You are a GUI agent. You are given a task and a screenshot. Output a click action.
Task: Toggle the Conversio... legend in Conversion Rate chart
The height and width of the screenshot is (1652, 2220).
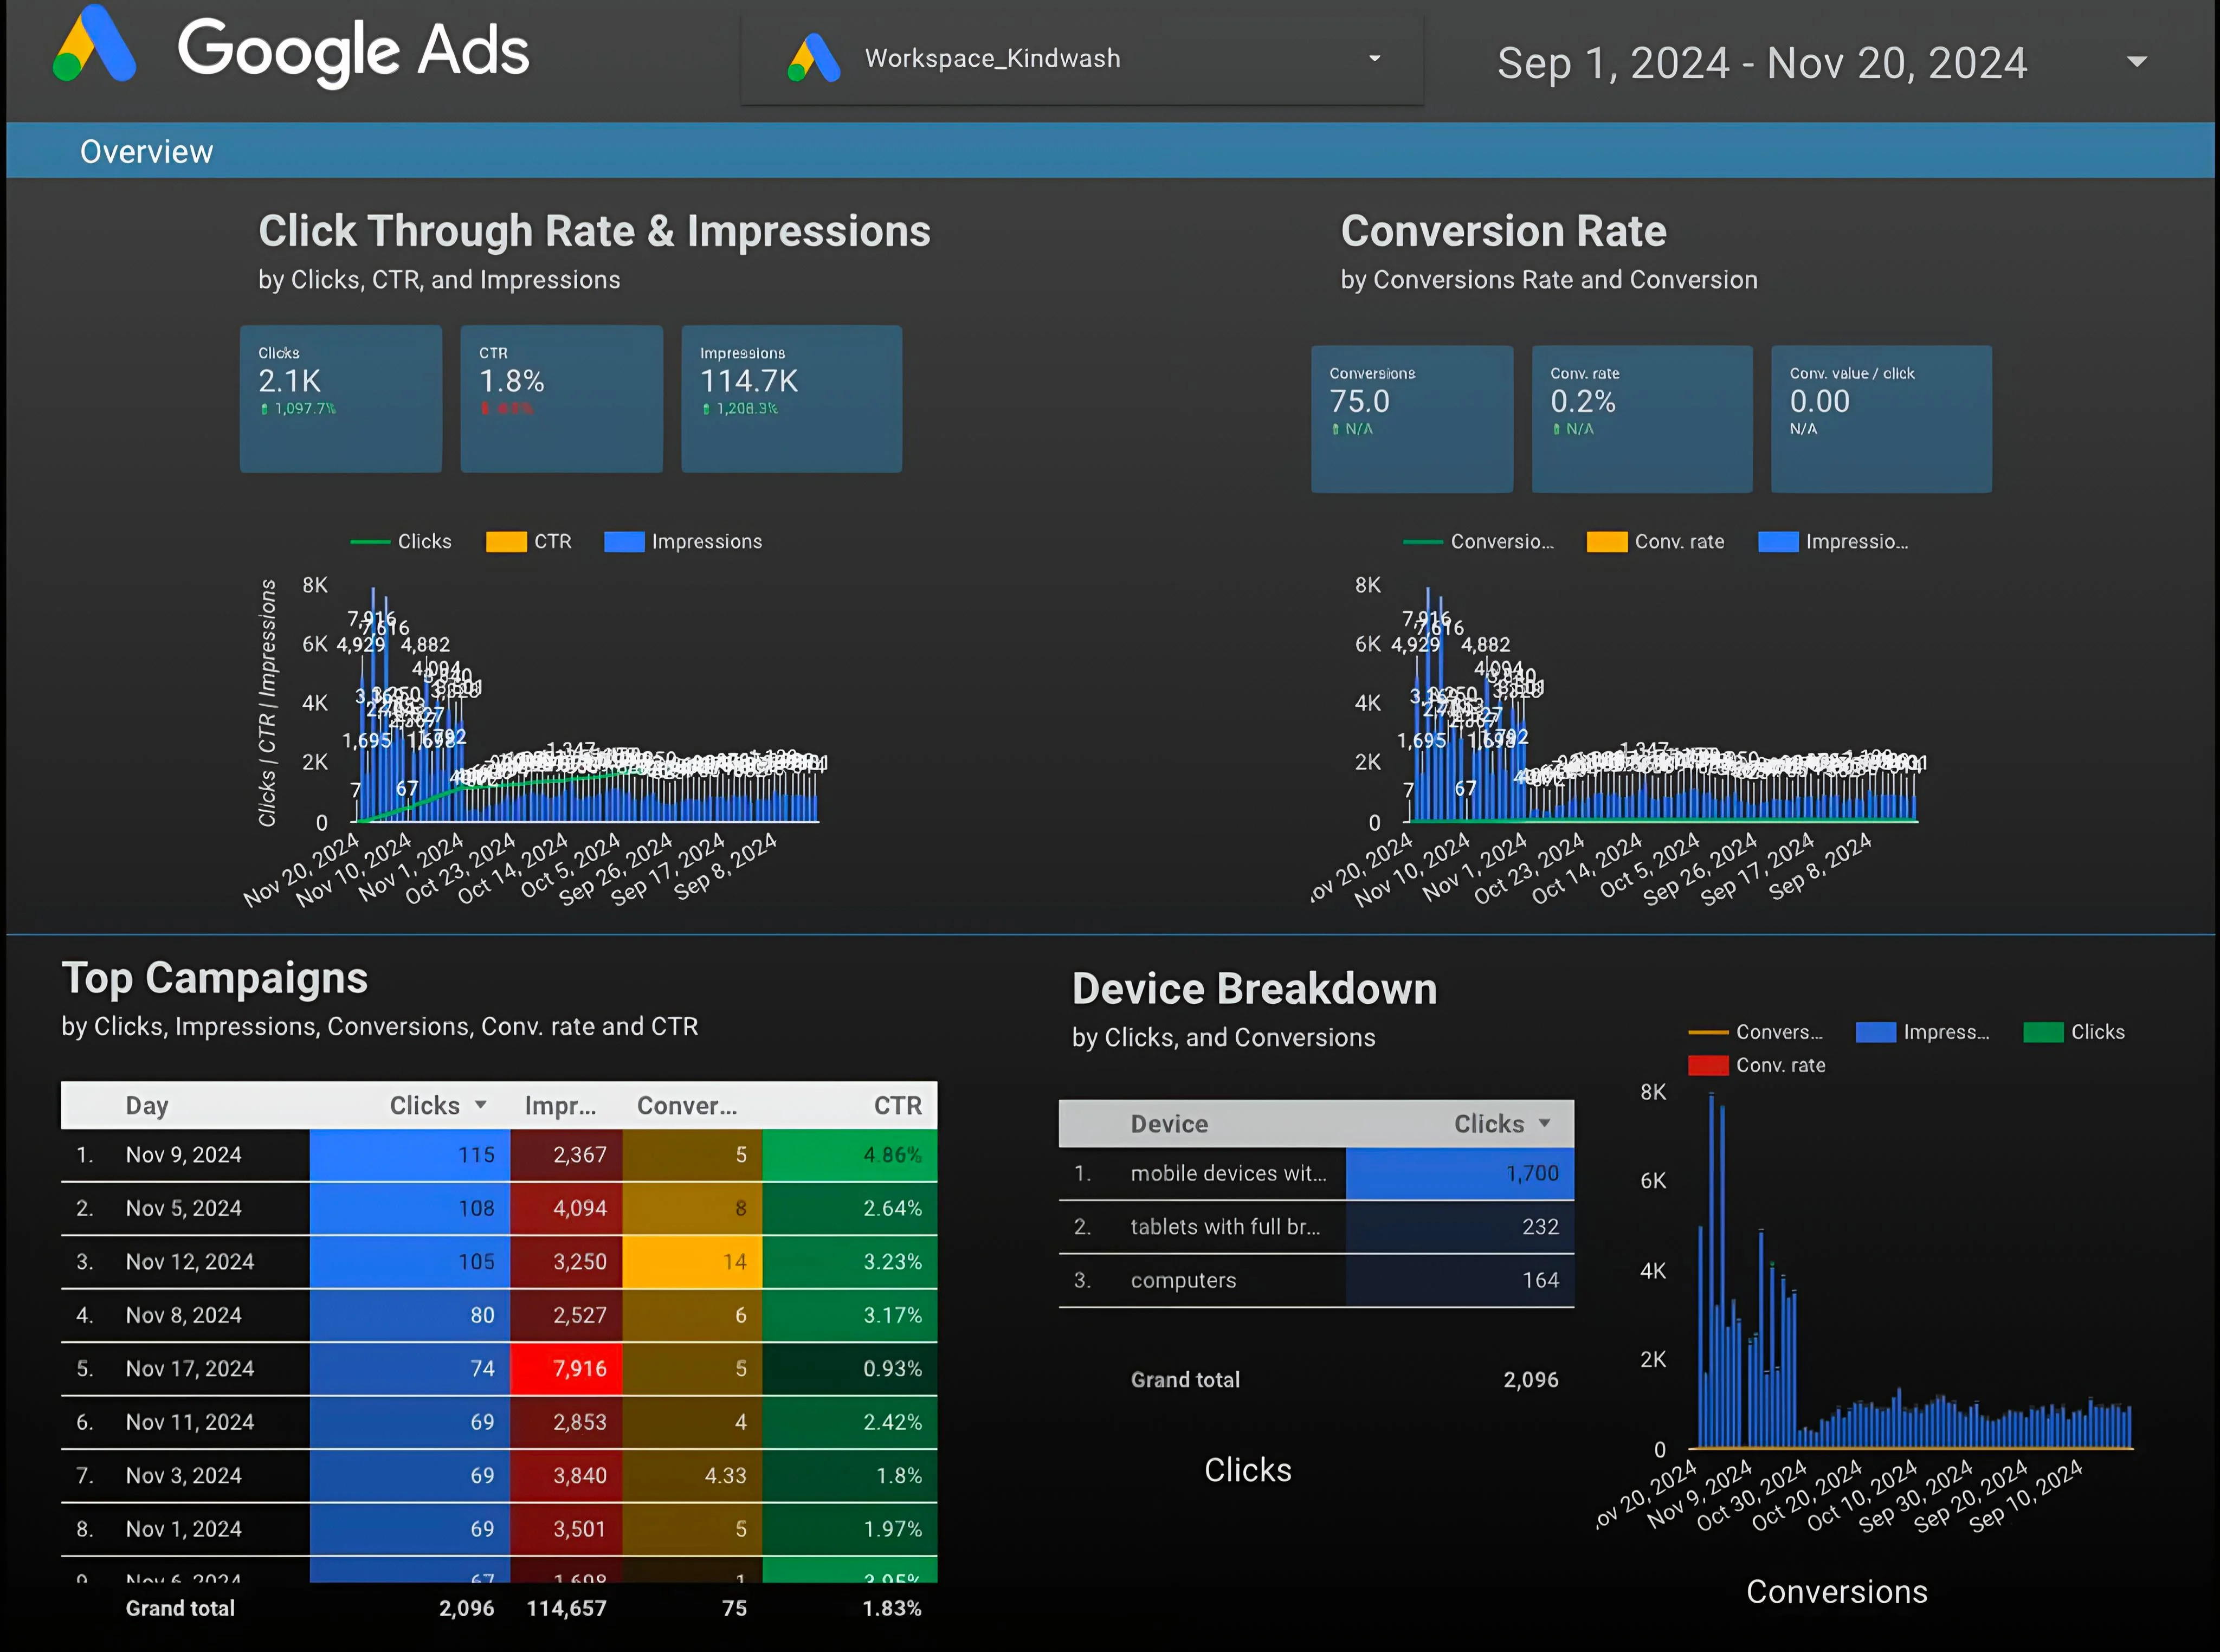1479,541
